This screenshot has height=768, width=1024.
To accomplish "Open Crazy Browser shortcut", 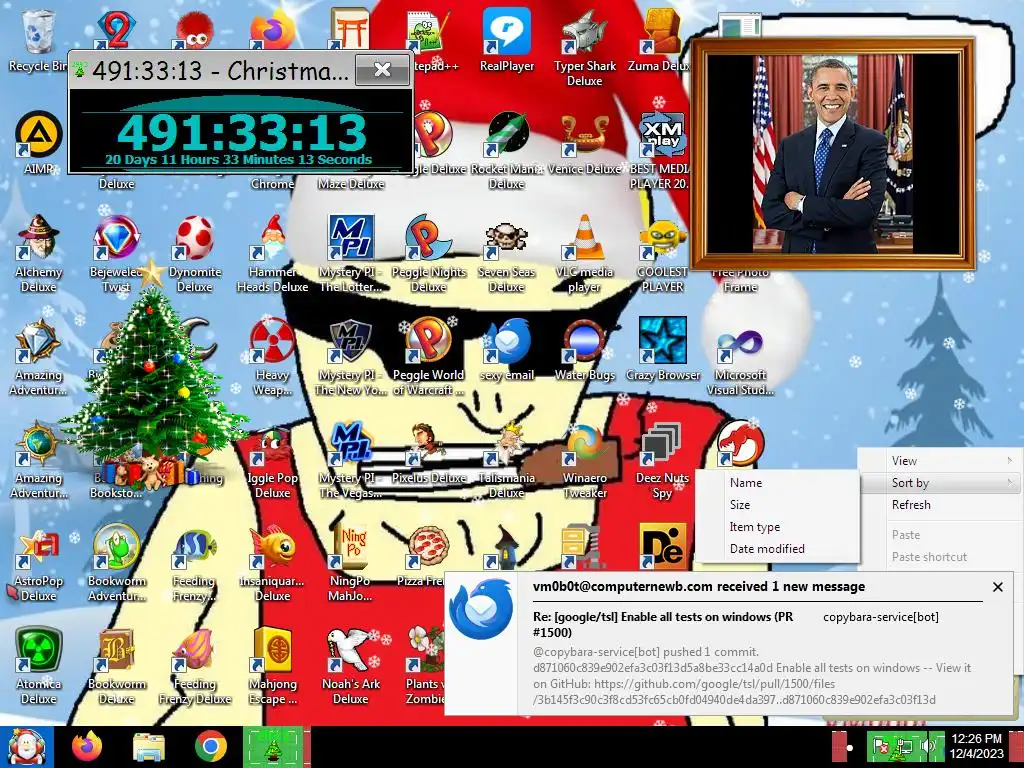I will click(x=662, y=349).
